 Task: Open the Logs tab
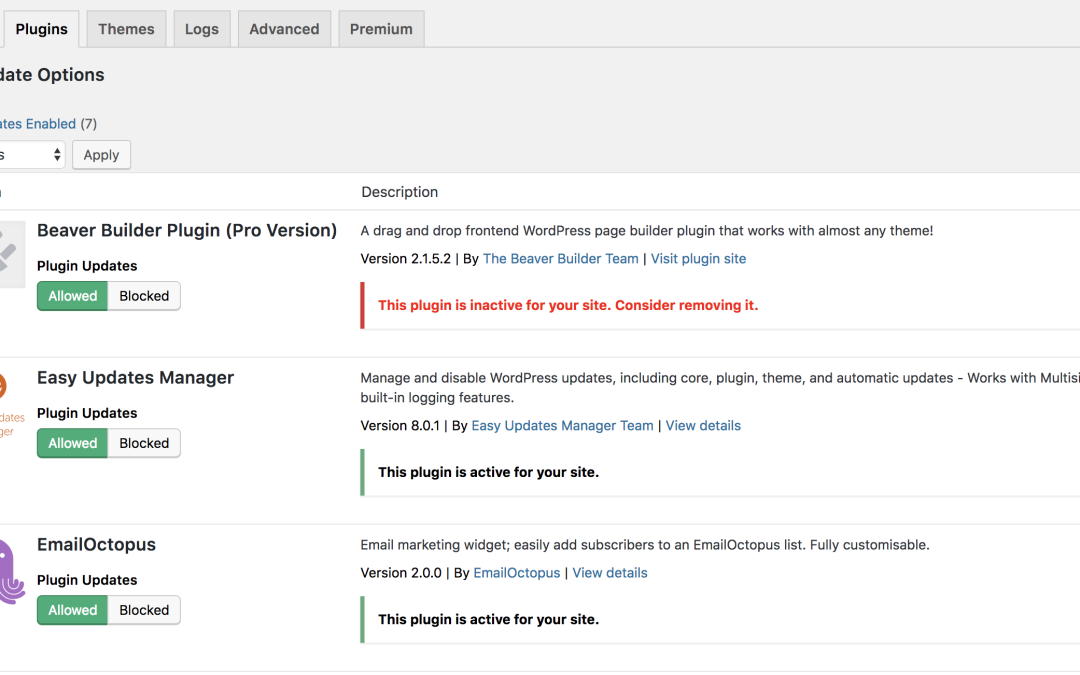(202, 29)
